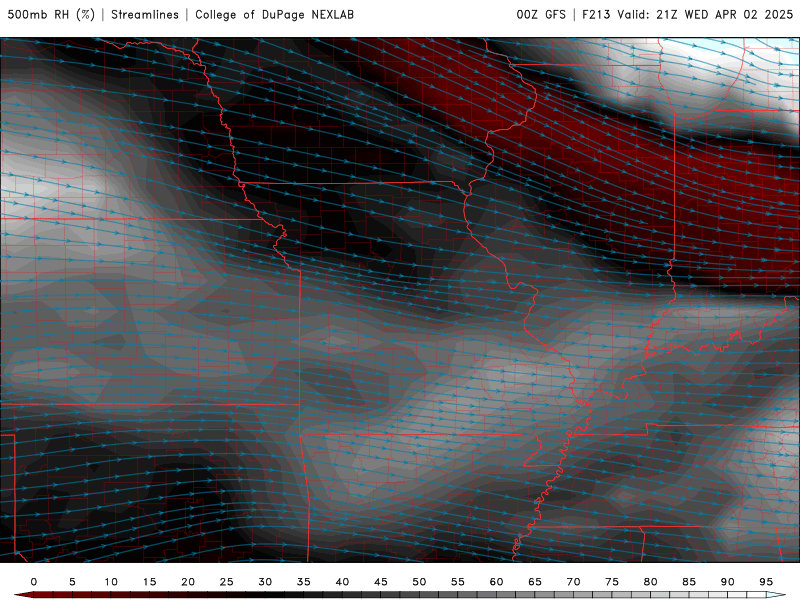This screenshot has height=600, width=800.
Task: Click the "20" value on the color scale
Action: 188,582
